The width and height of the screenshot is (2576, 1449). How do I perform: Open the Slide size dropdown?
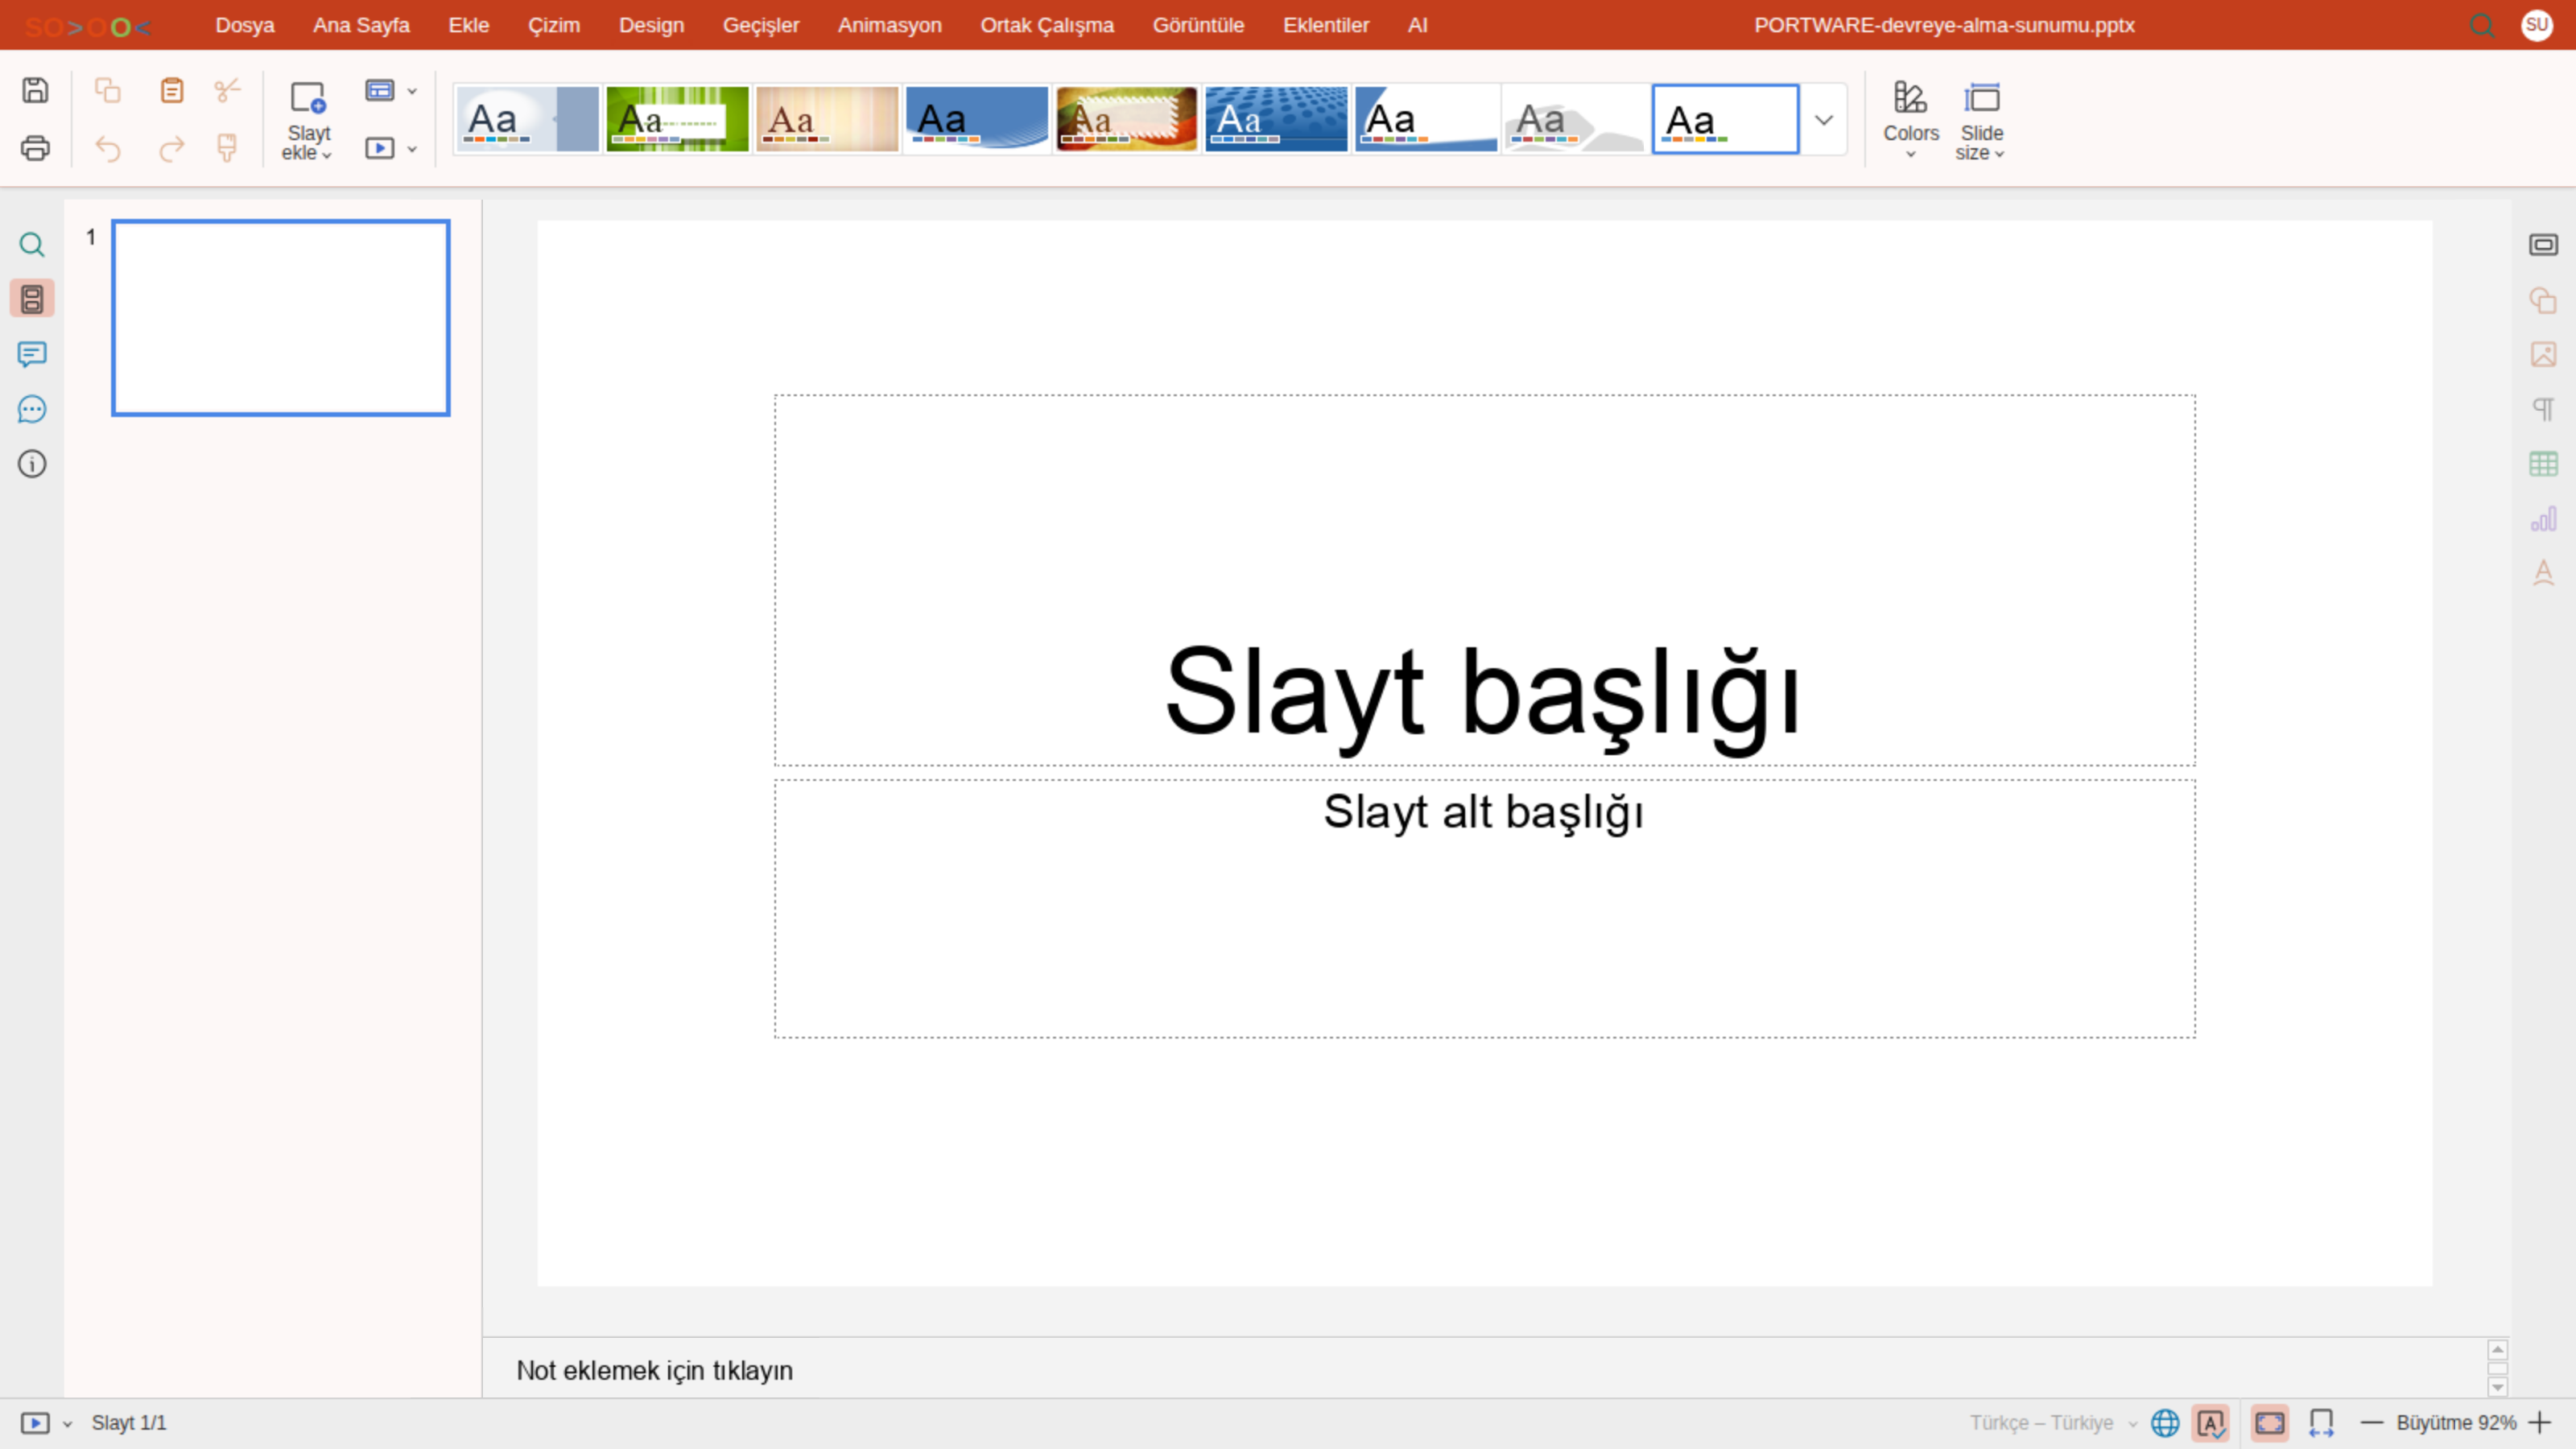point(1981,119)
